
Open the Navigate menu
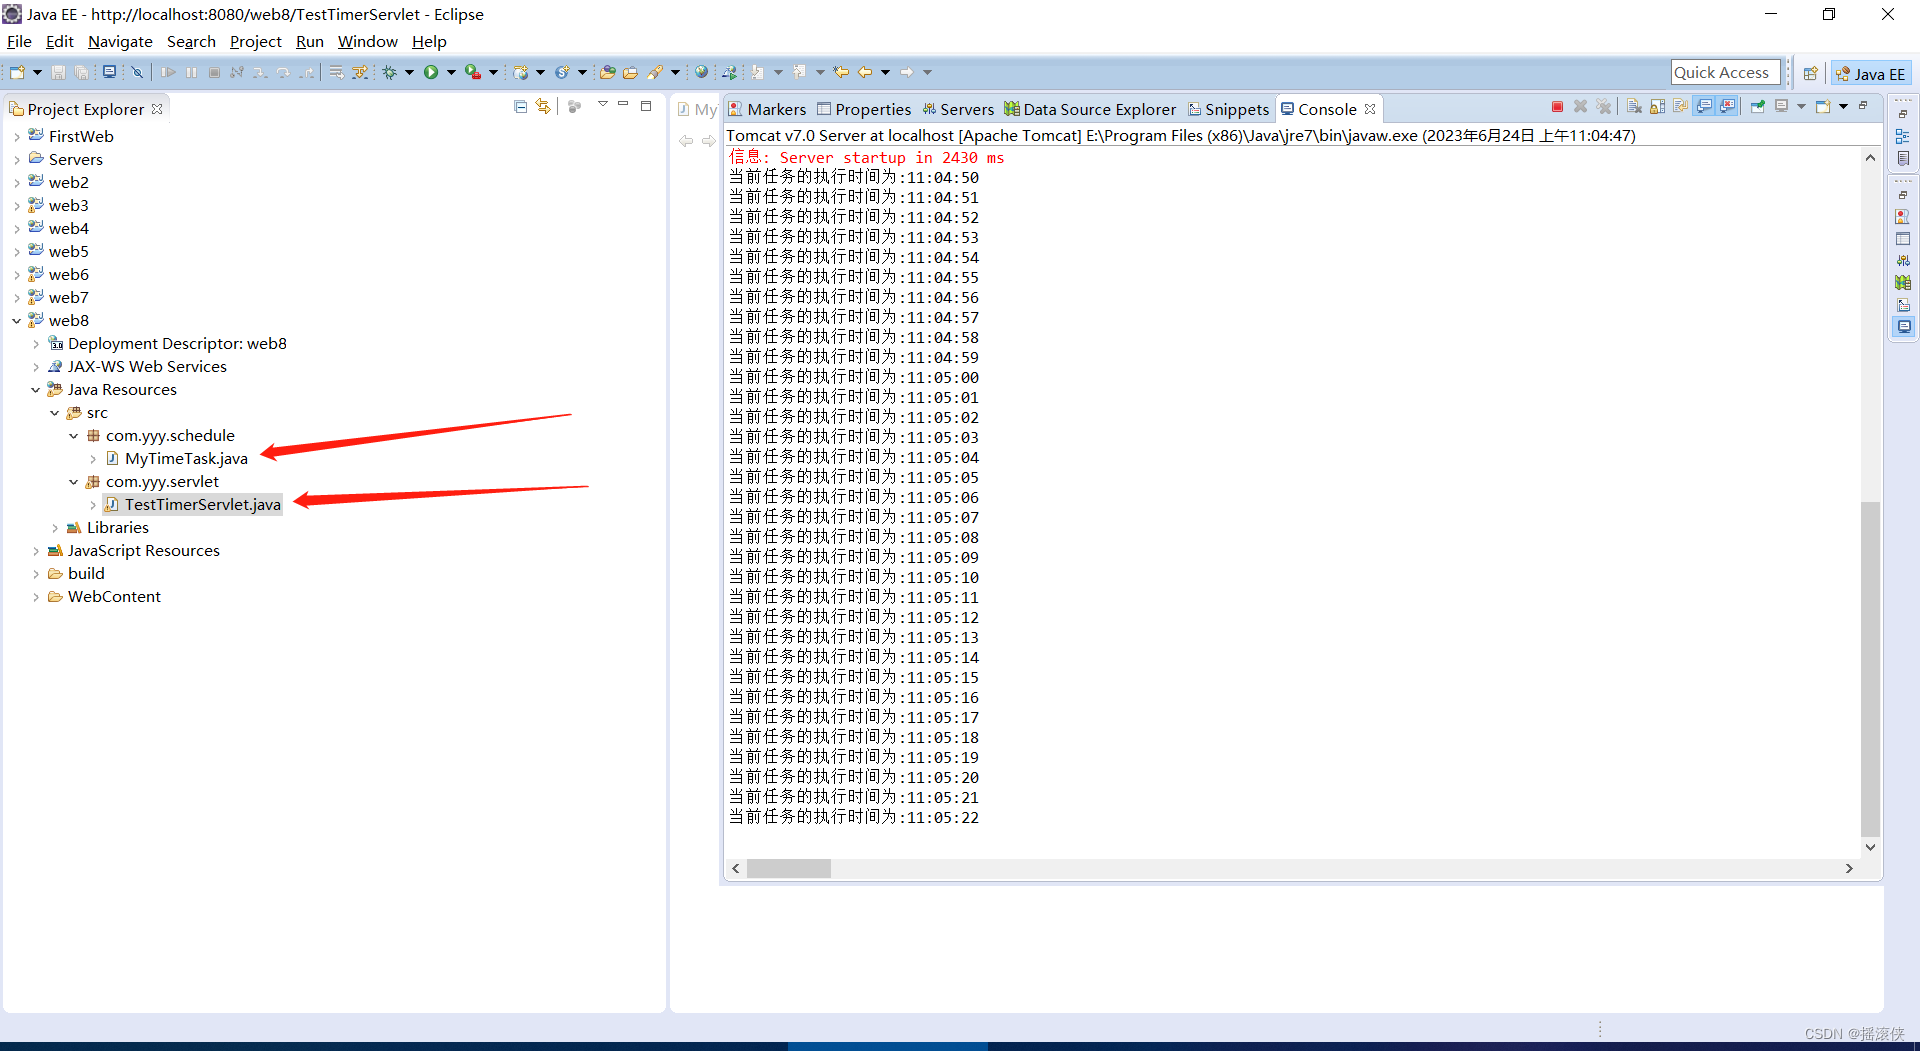120,42
